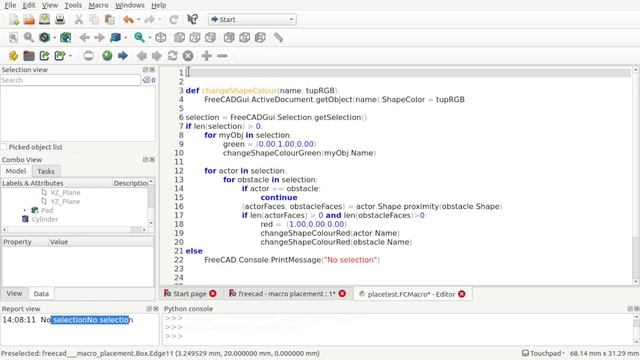Viewport: 640px width, 360px height.
Task: Stop loading with the grey X icon
Action: tap(188, 56)
